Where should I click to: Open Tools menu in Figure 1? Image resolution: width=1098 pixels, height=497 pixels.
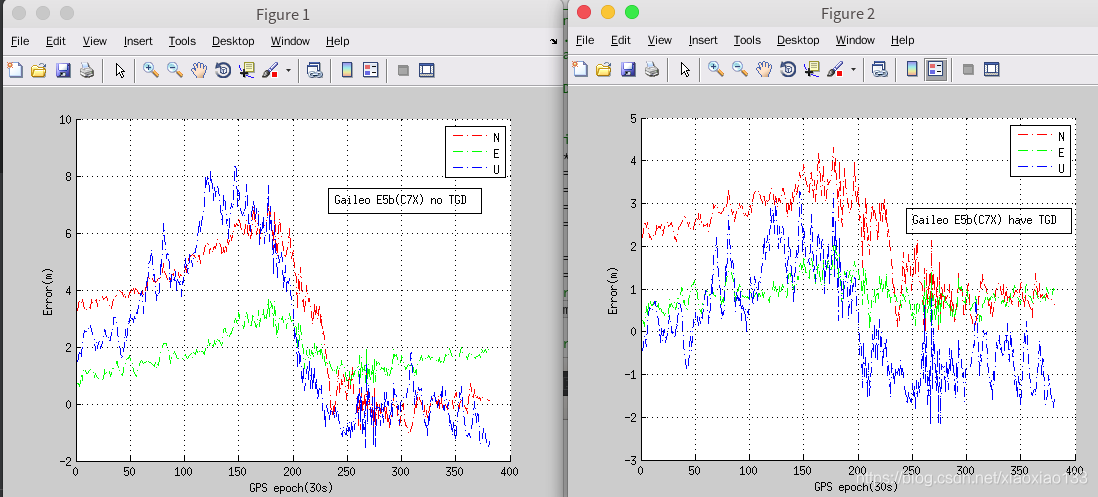(x=182, y=41)
